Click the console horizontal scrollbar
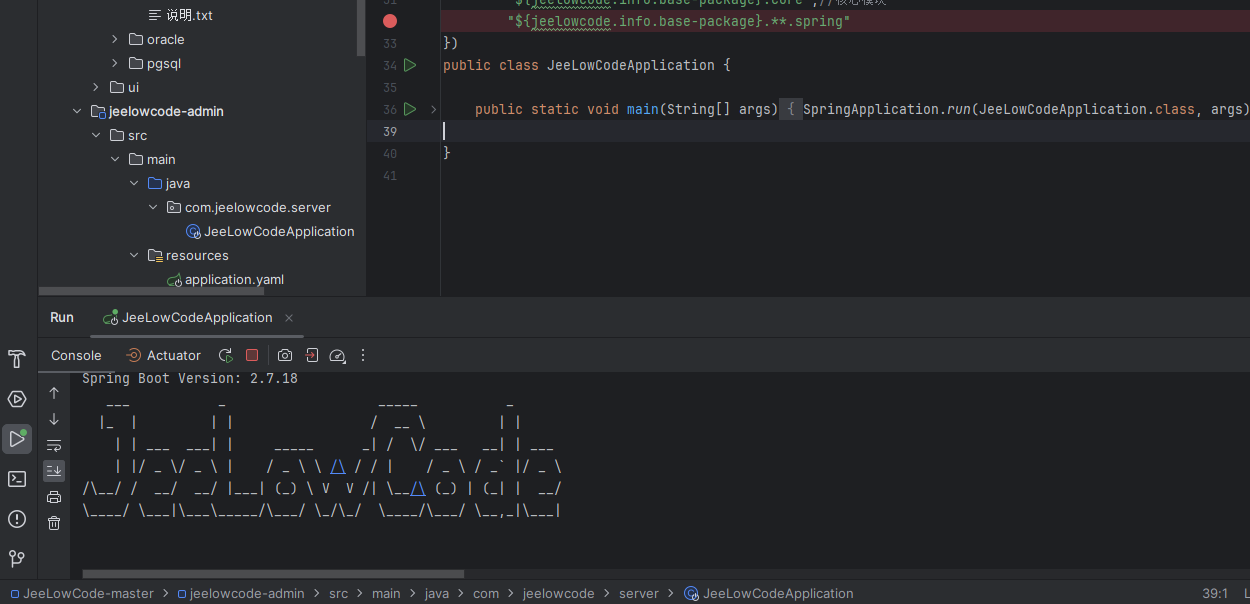The width and height of the screenshot is (1250, 604). coord(273,574)
